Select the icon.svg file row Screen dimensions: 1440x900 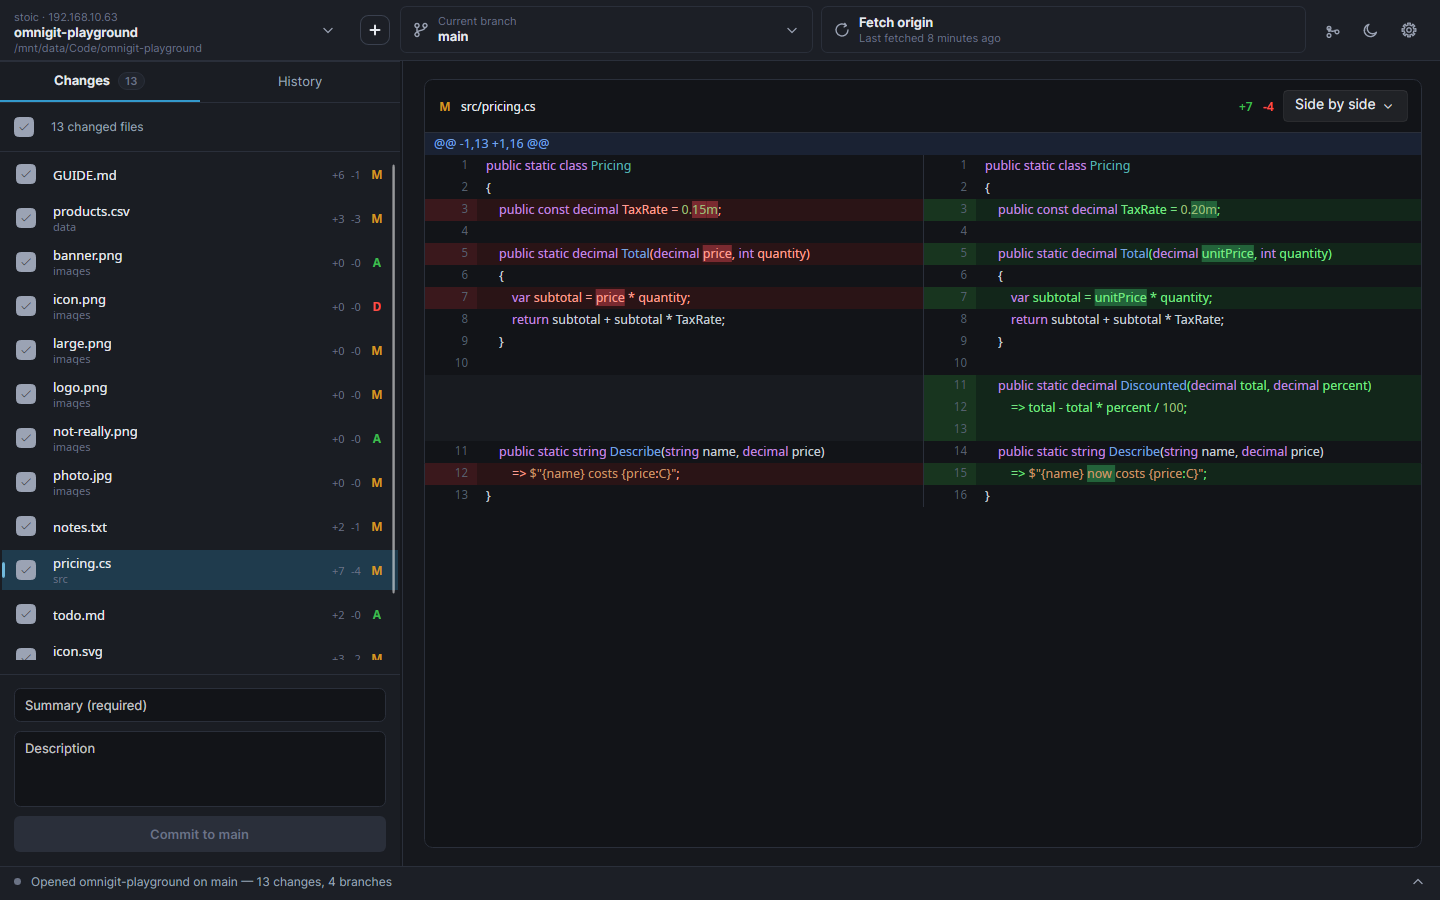tap(198, 650)
